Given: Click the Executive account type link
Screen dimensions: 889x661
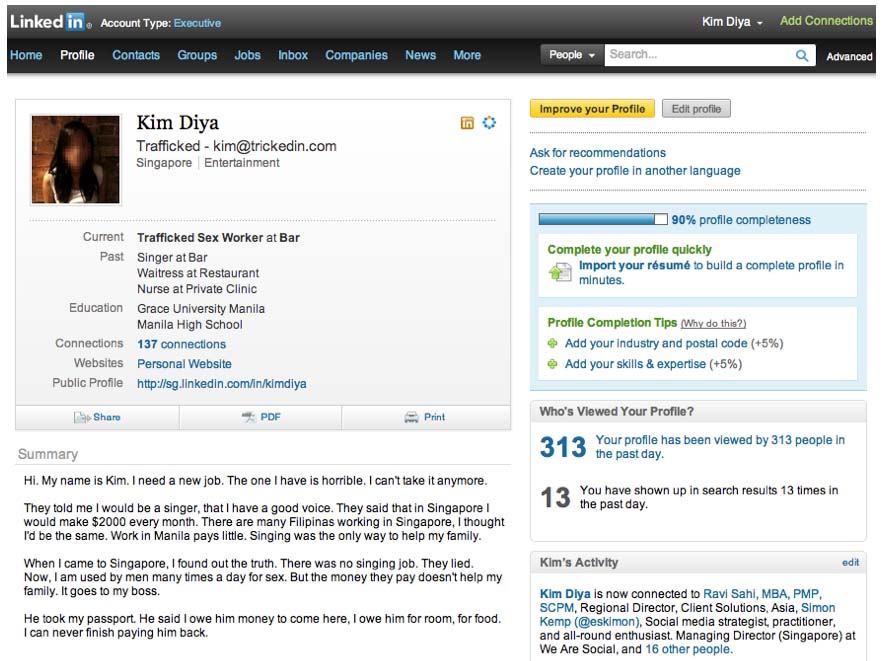Looking at the screenshot, I should tap(197, 23).
